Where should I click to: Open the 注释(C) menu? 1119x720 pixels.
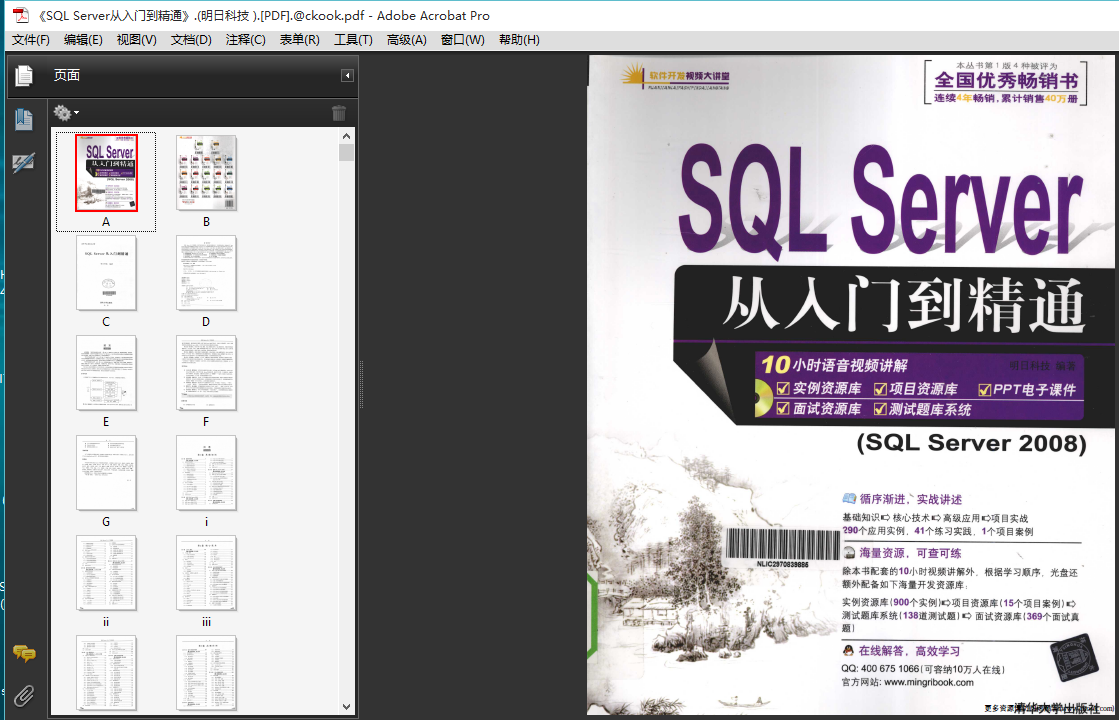(245, 40)
